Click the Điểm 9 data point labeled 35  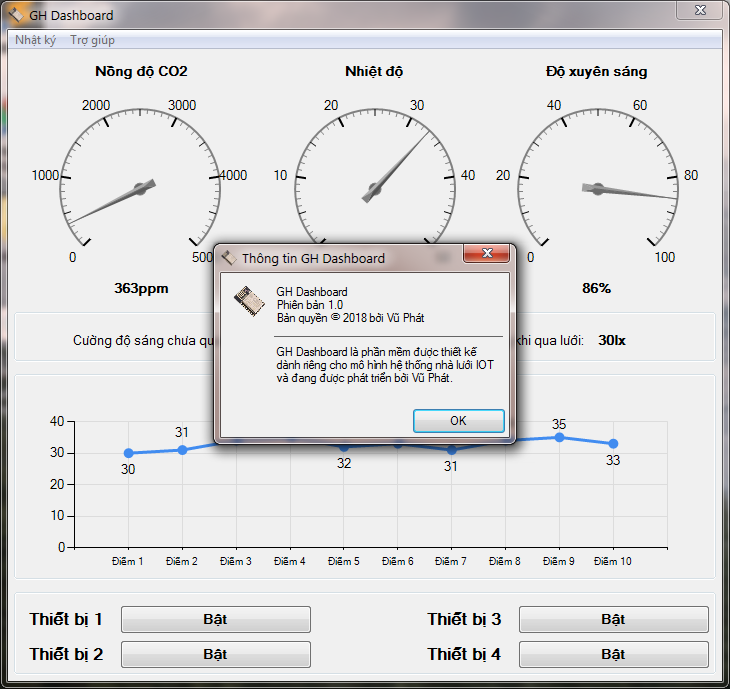(x=560, y=437)
